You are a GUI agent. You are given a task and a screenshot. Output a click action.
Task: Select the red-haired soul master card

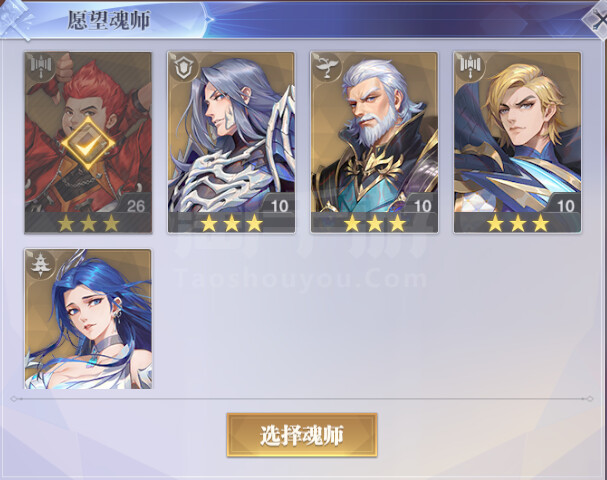click(x=88, y=143)
